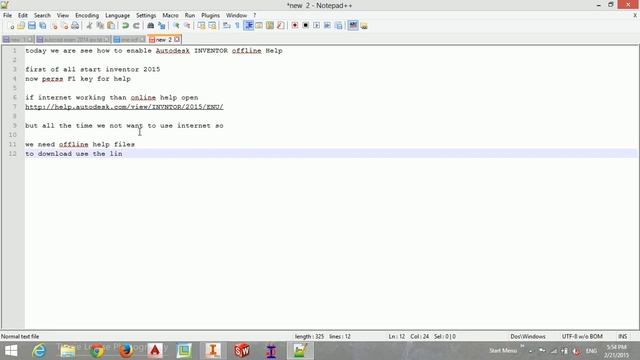Click the Paste clipboard icon
Screen dimensions: 640x360
(111, 26)
